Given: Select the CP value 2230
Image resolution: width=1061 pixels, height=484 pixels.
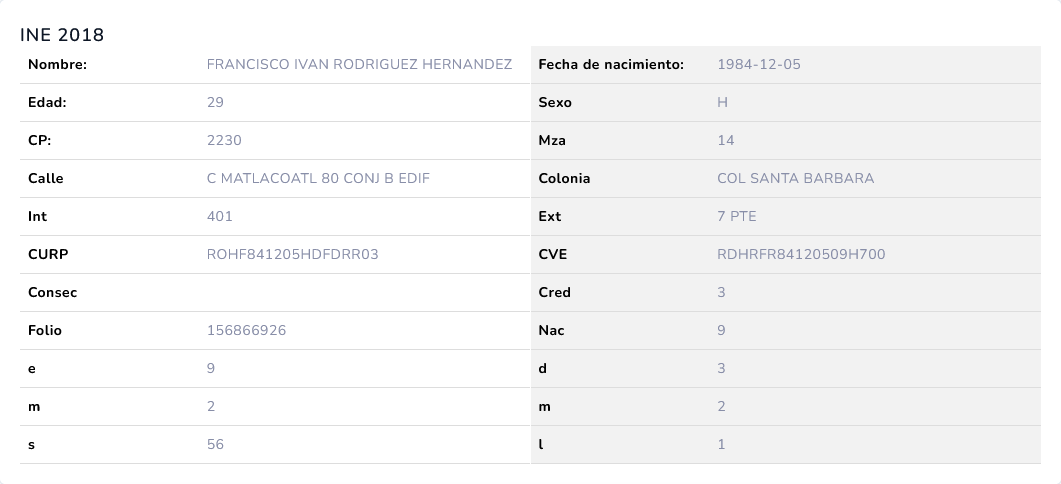Looking at the screenshot, I should tap(224, 141).
